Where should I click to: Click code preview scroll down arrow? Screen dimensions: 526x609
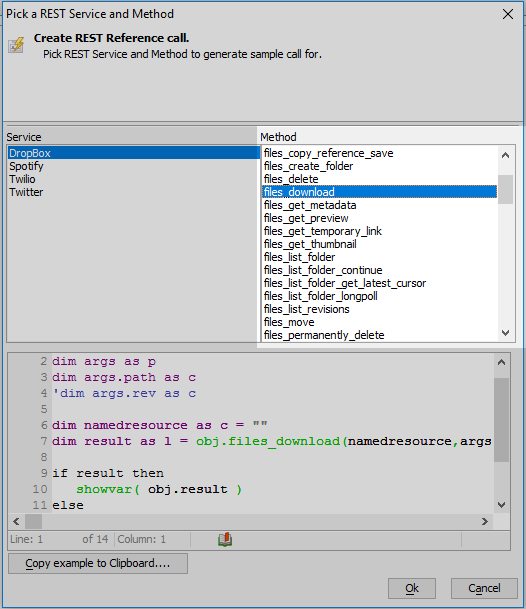tap(502, 505)
